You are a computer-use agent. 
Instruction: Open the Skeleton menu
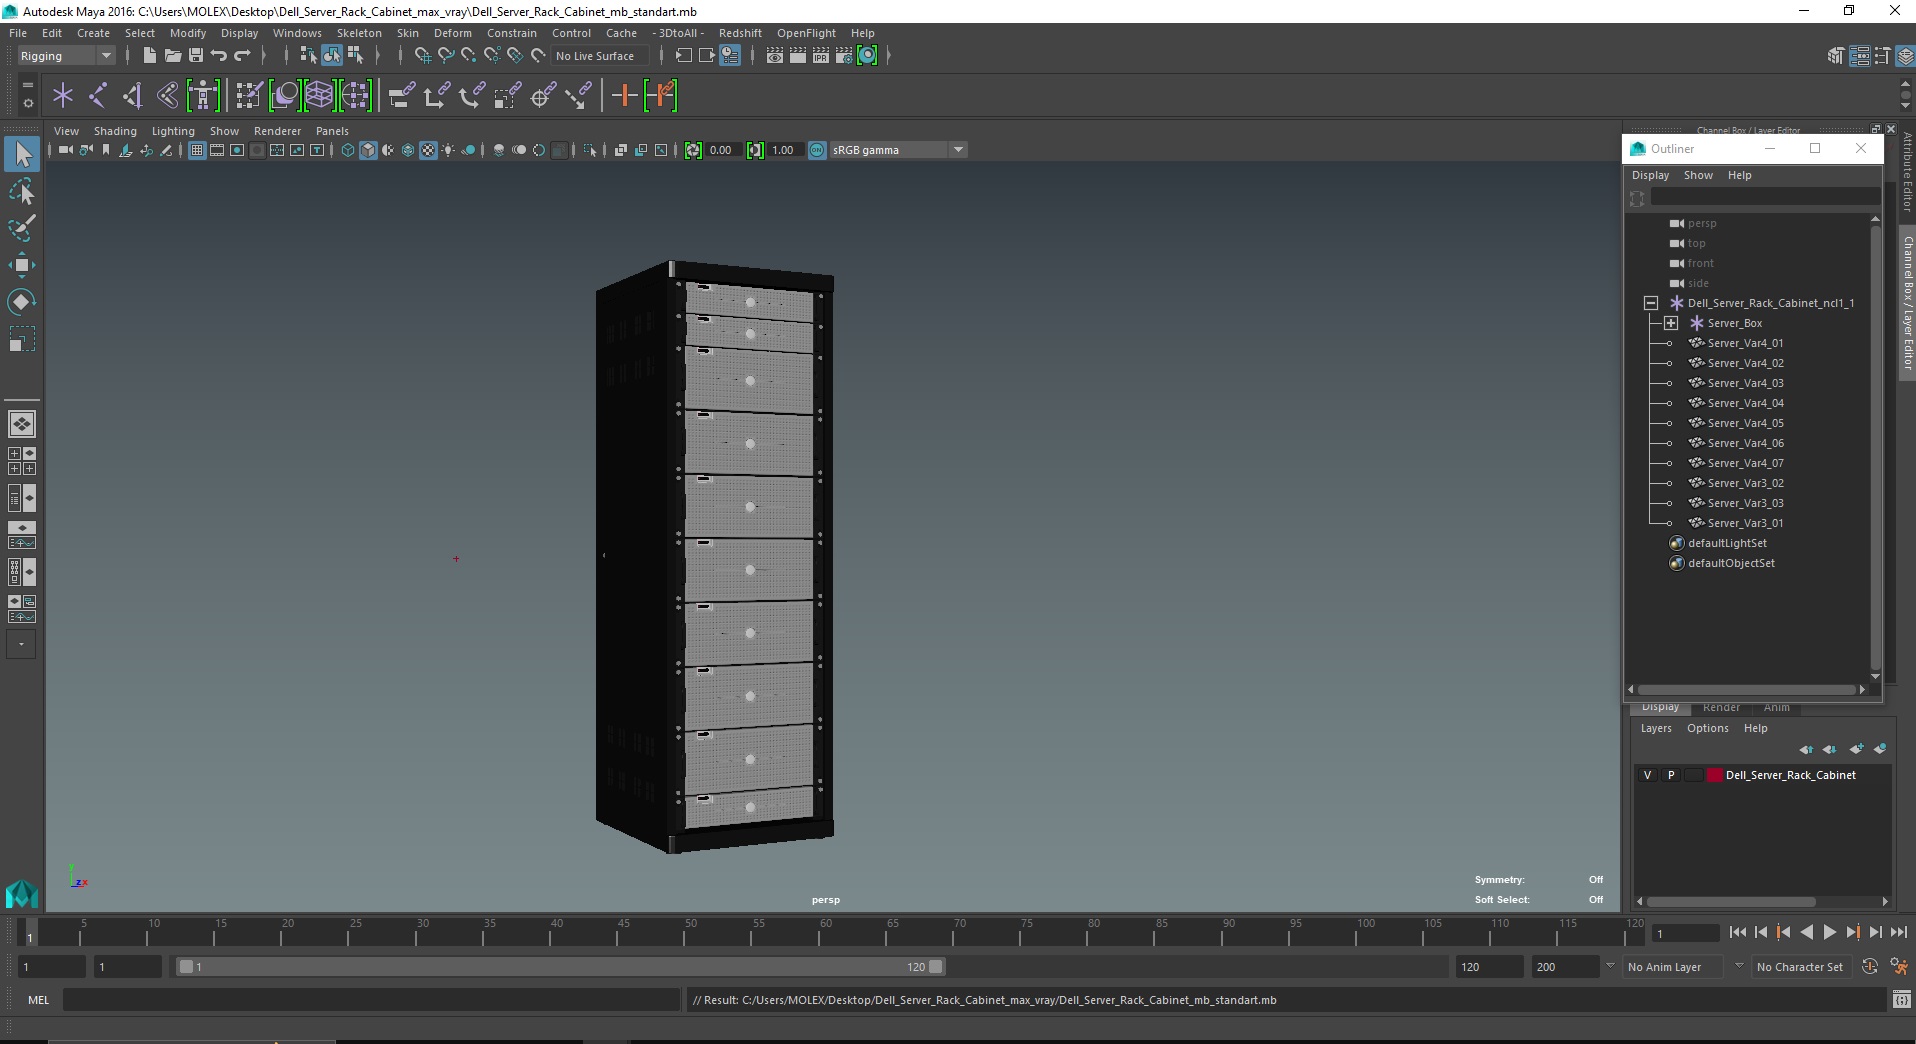point(359,33)
